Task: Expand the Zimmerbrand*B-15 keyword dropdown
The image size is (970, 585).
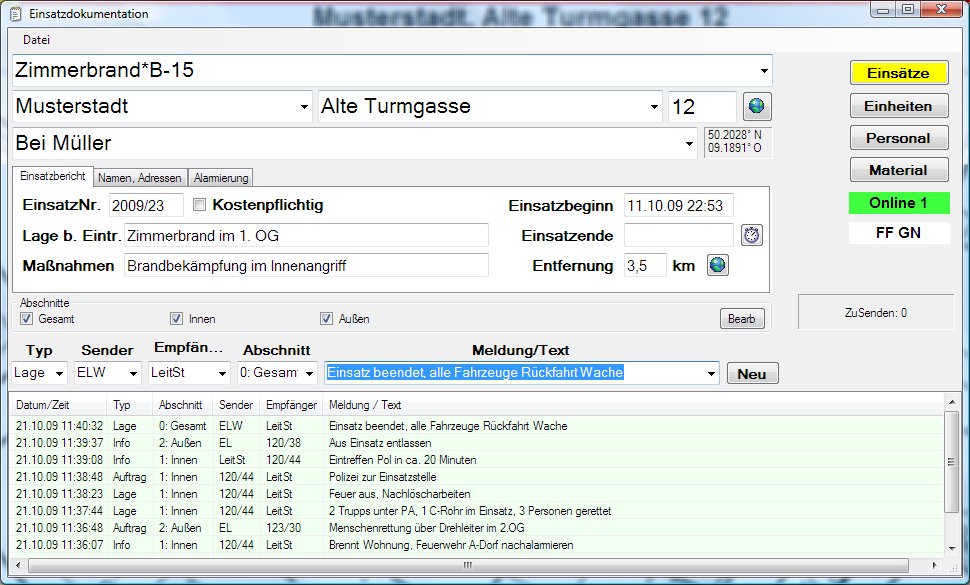Action: pos(764,71)
